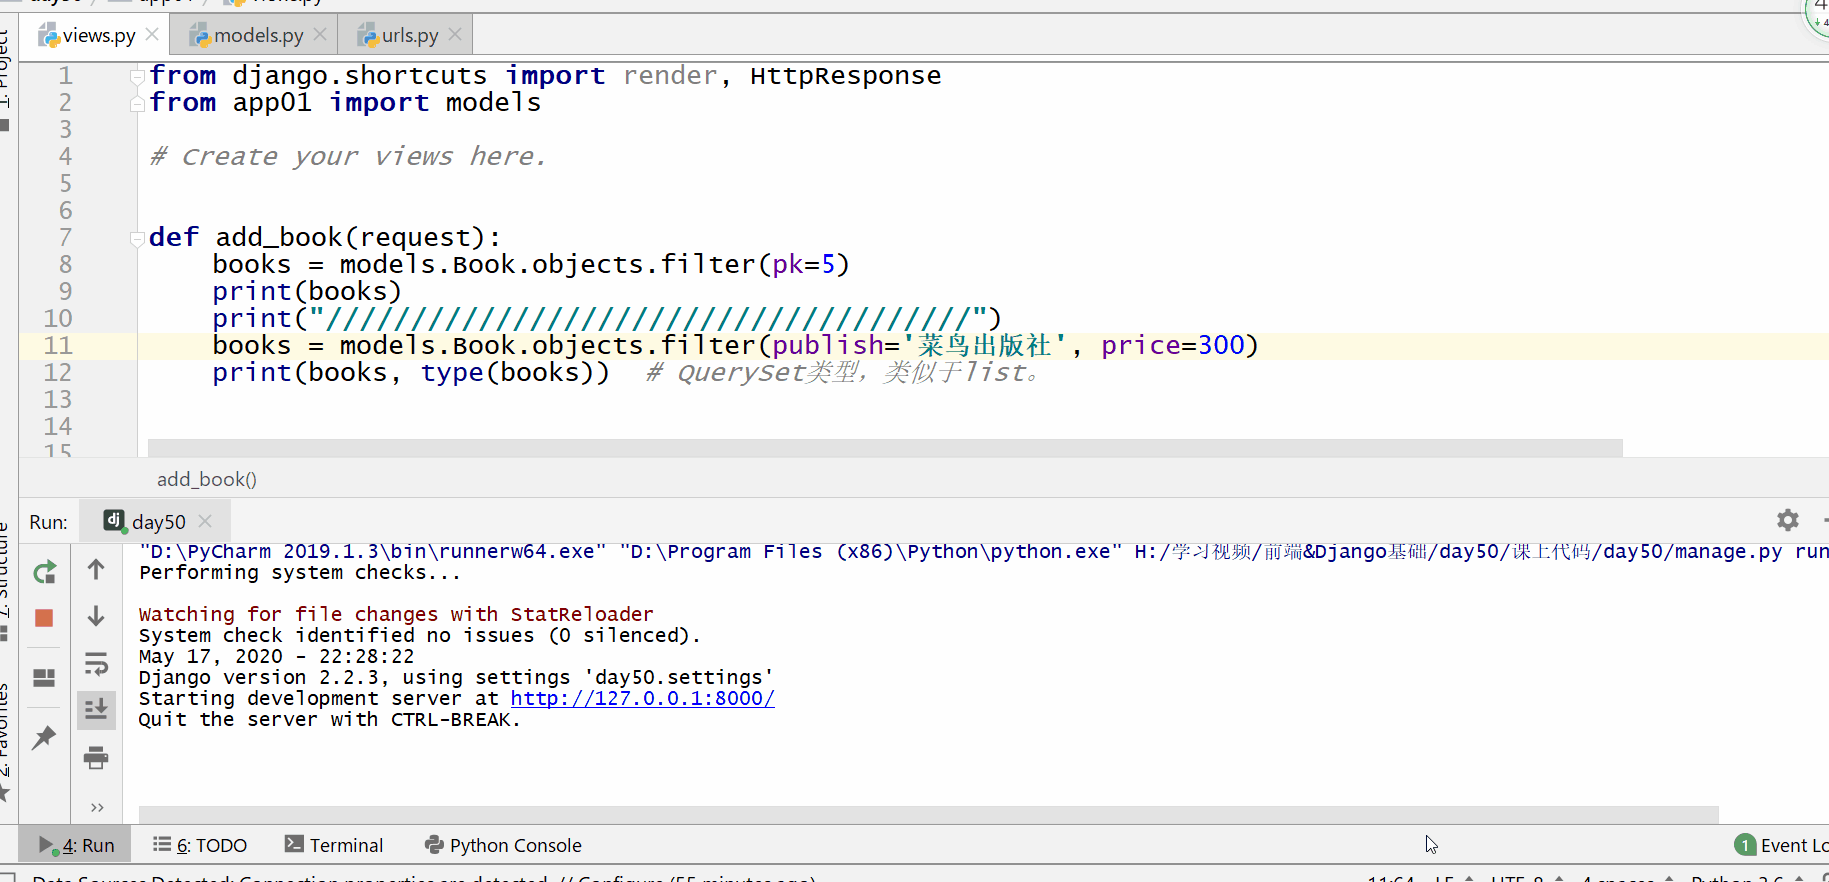Collapse the add_book function fold marker

coord(137,238)
